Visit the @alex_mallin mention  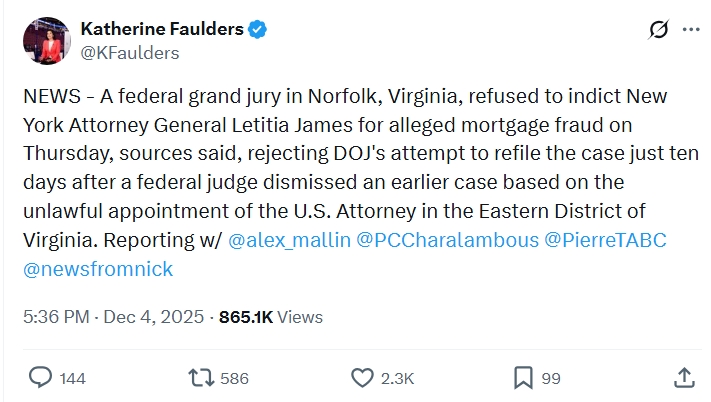[x=290, y=240]
